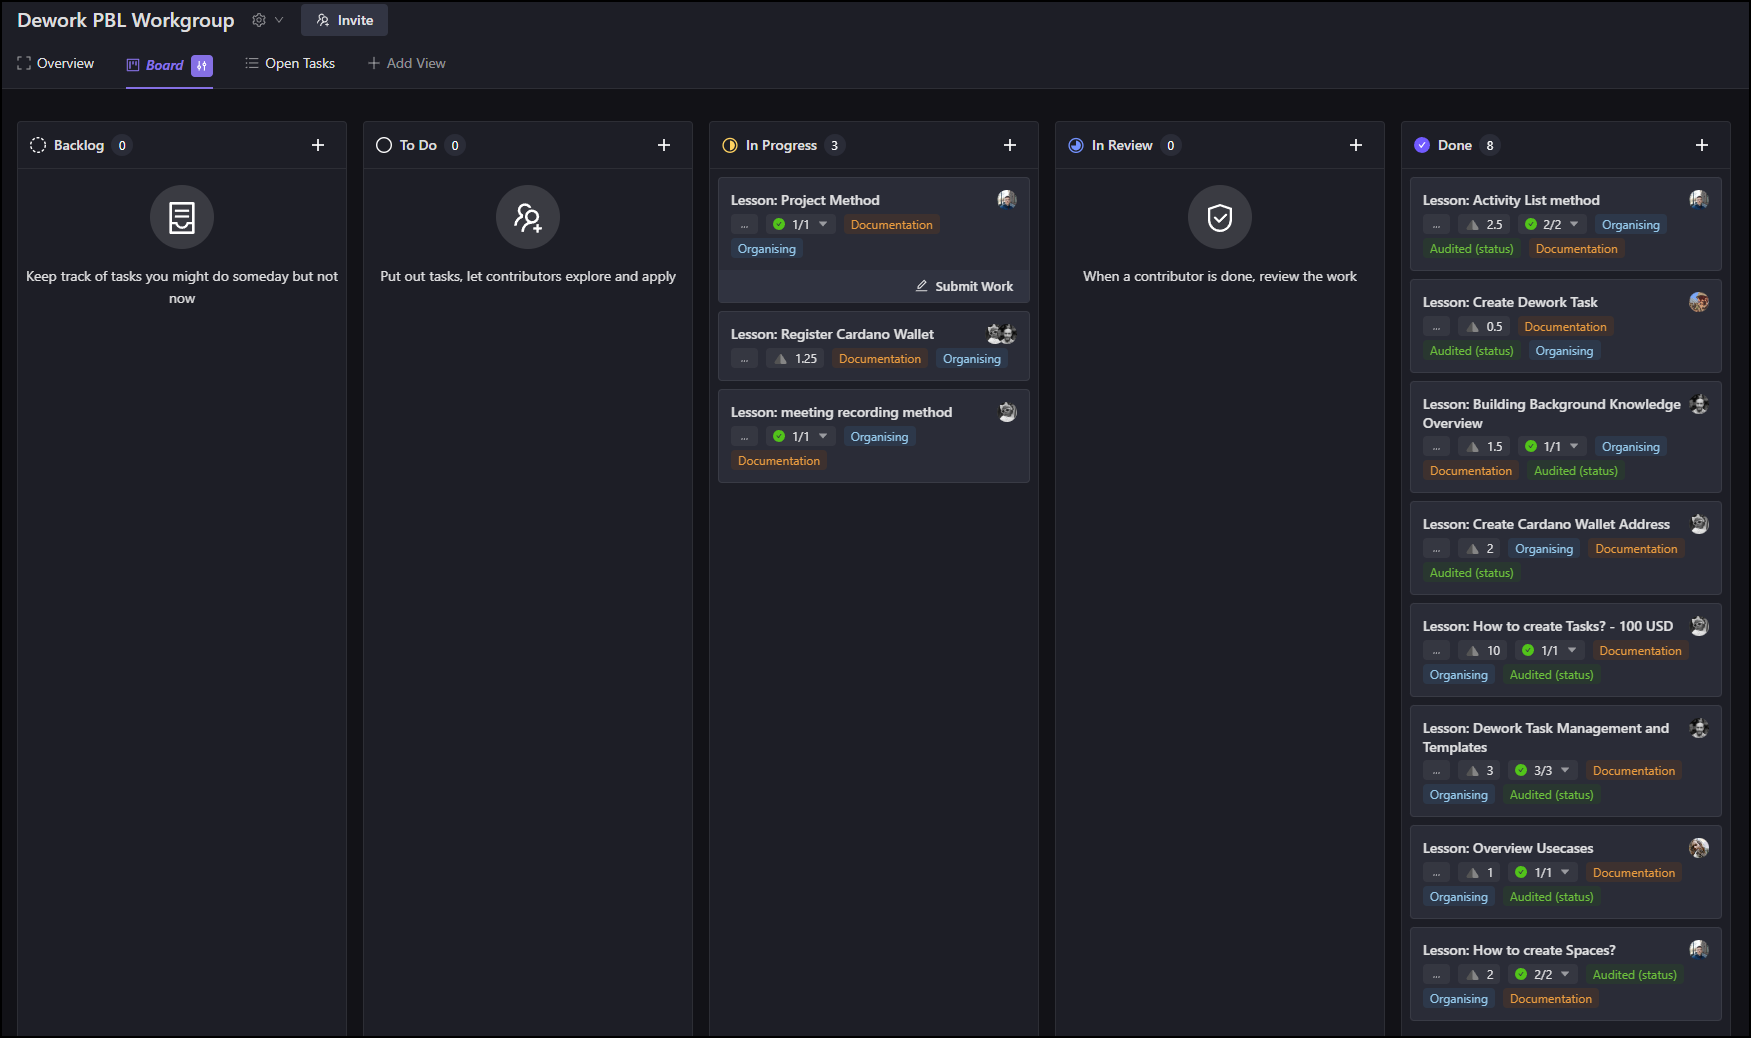Click 10 points badge on How to create Tasks

click(x=1483, y=651)
